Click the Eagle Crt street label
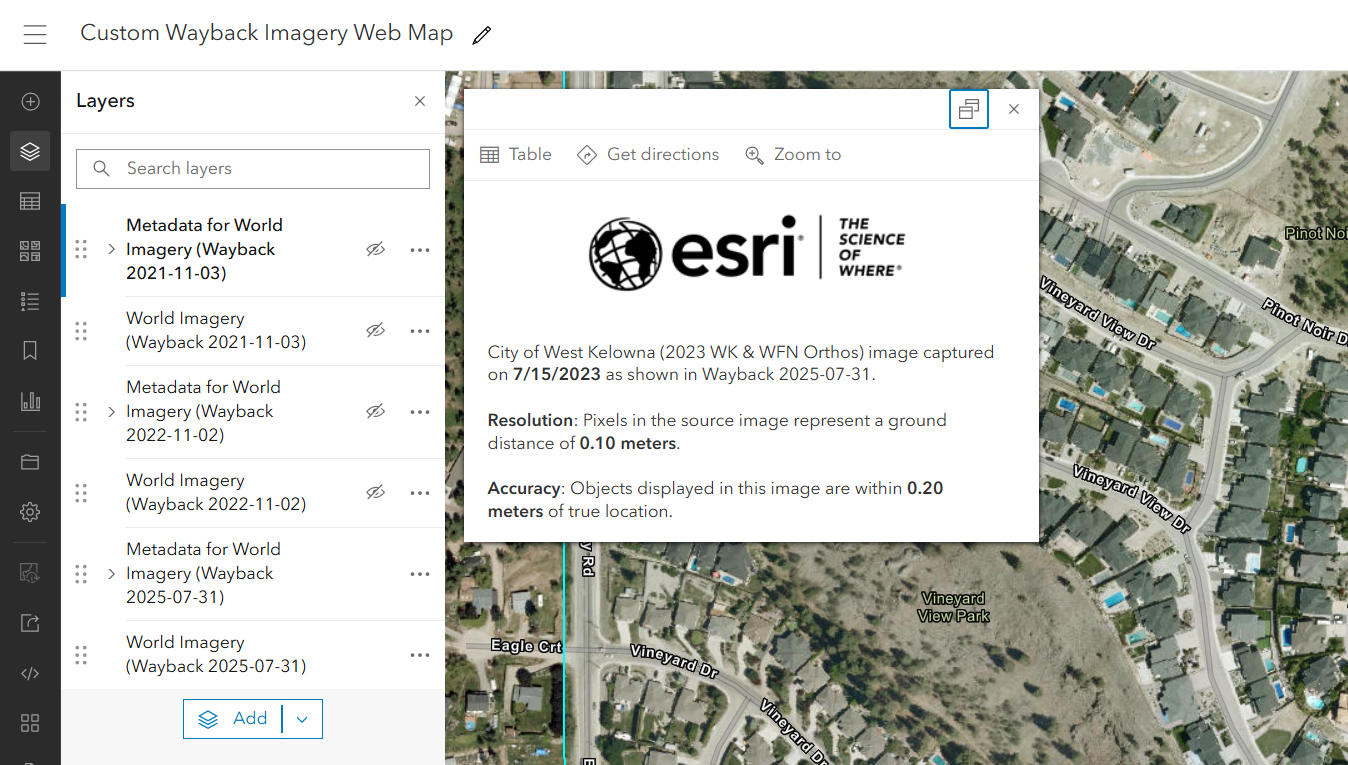The height and width of the screenshot is (765, 1348). click(x=526, y=646)
